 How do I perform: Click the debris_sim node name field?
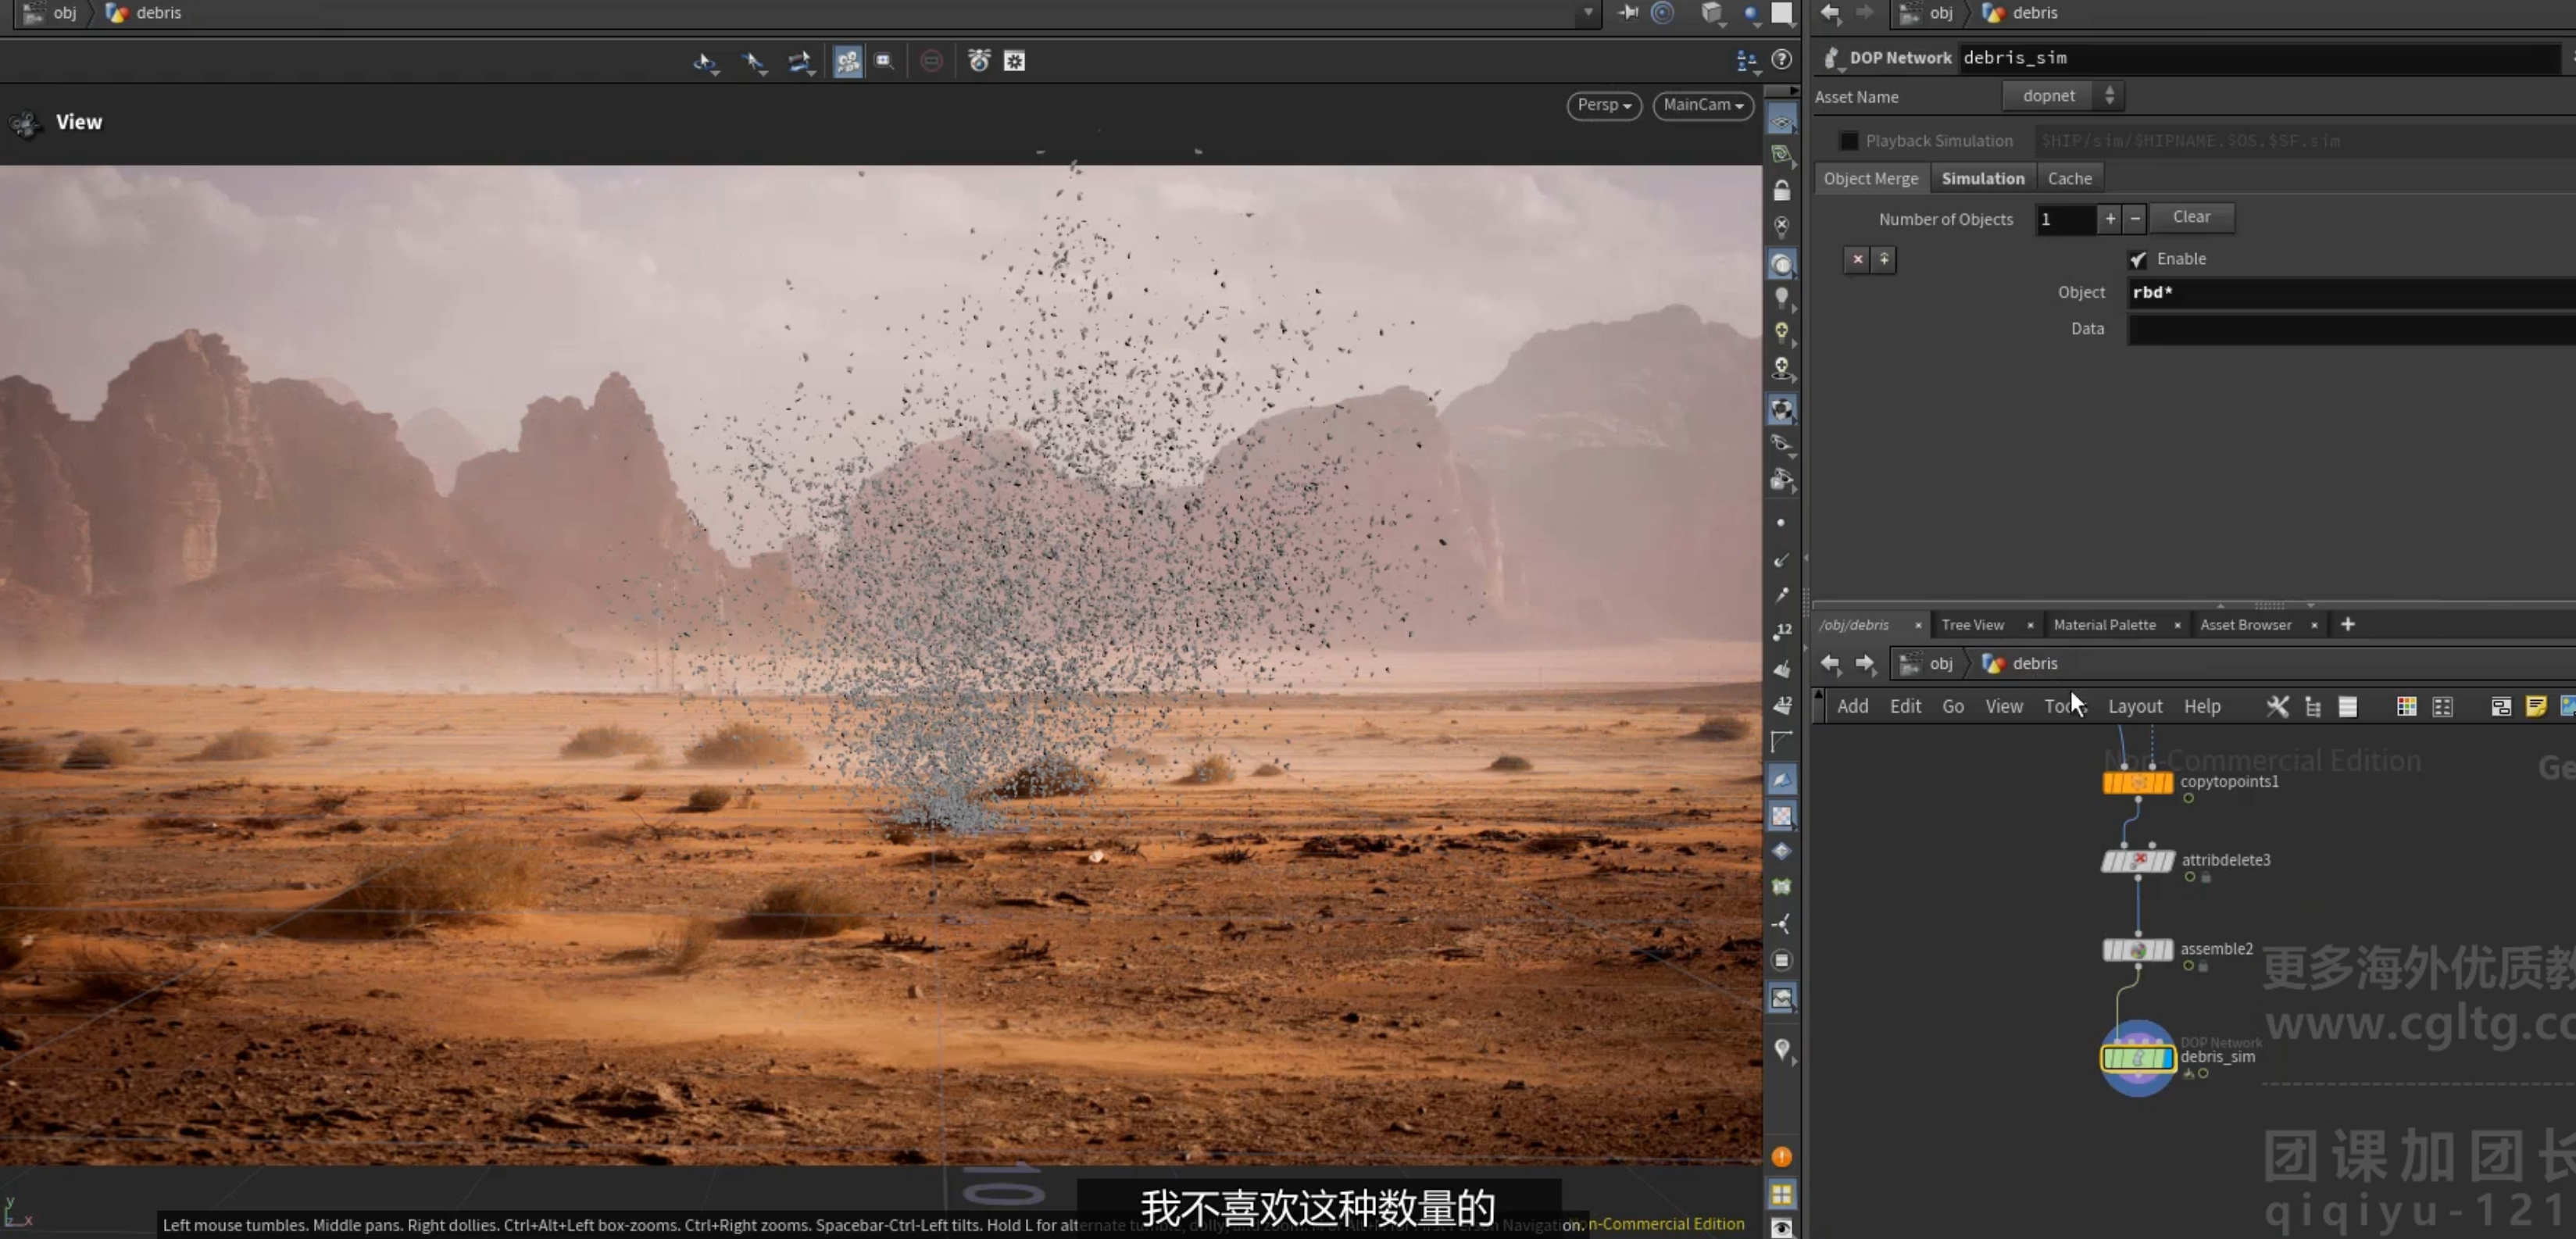[2260, 58]
